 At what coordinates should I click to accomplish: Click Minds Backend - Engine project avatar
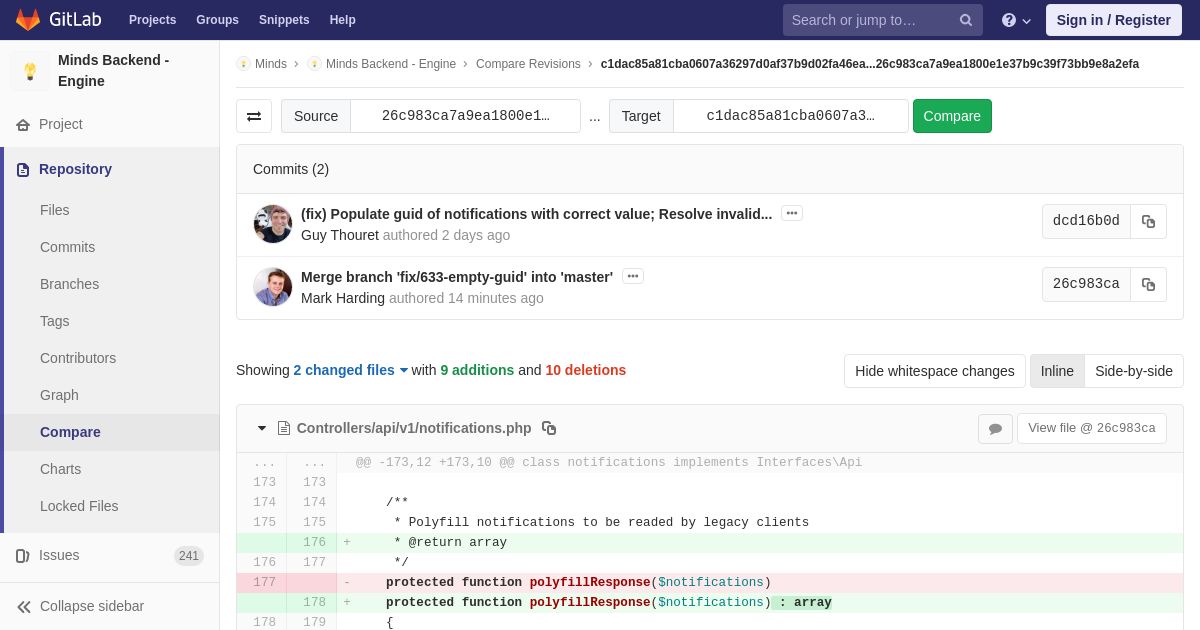(30, 71)
